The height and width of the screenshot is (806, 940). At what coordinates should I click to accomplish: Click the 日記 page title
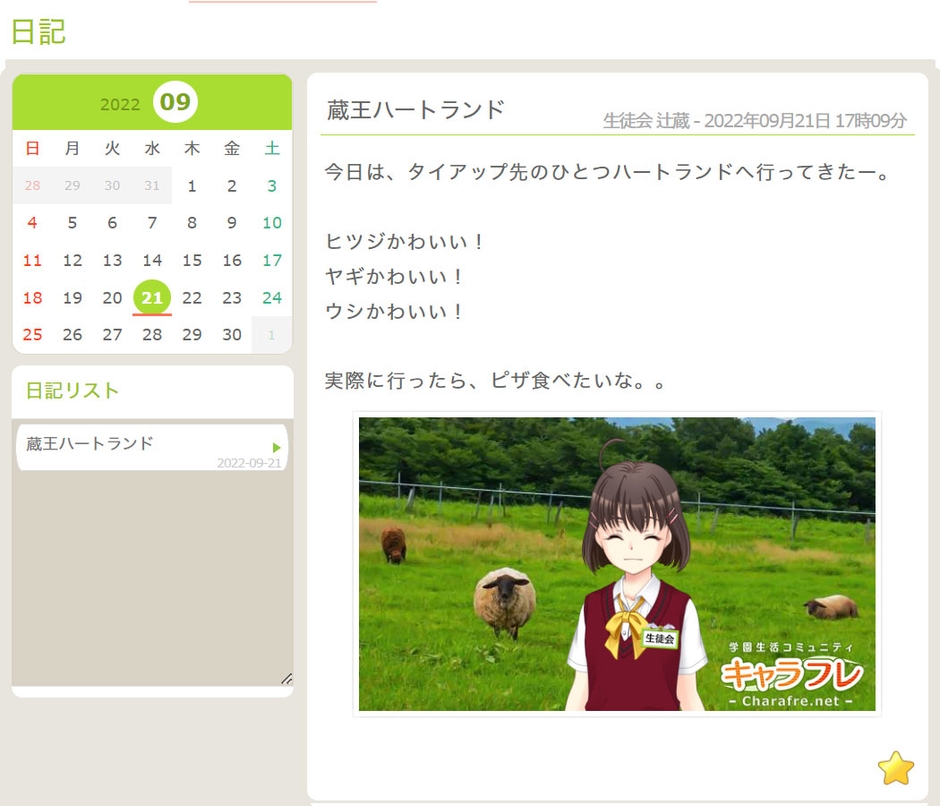tap(38, 32)
